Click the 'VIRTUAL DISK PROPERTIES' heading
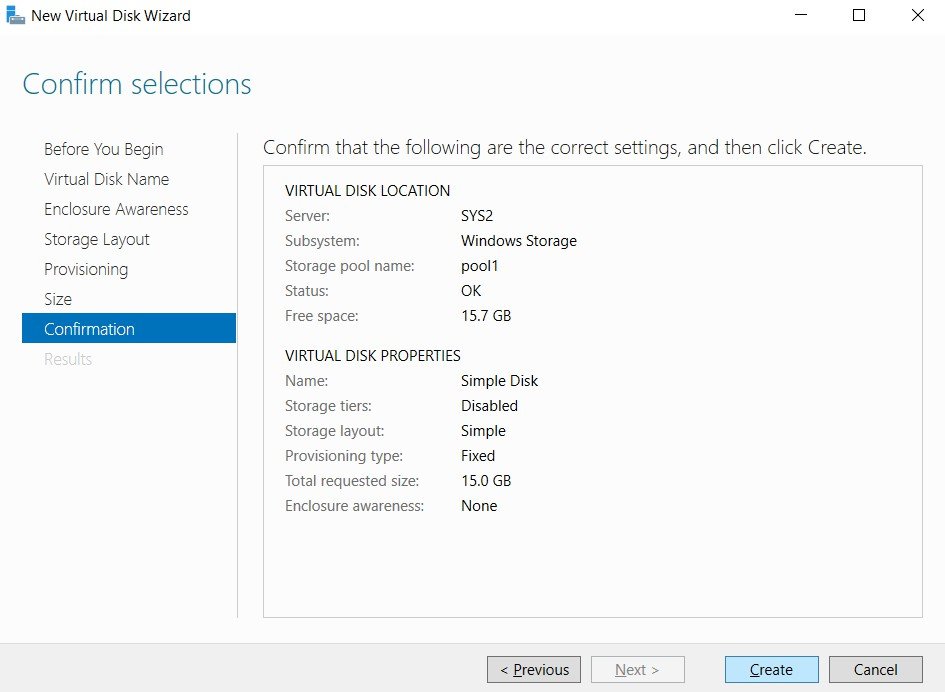 tap(372, 356)
